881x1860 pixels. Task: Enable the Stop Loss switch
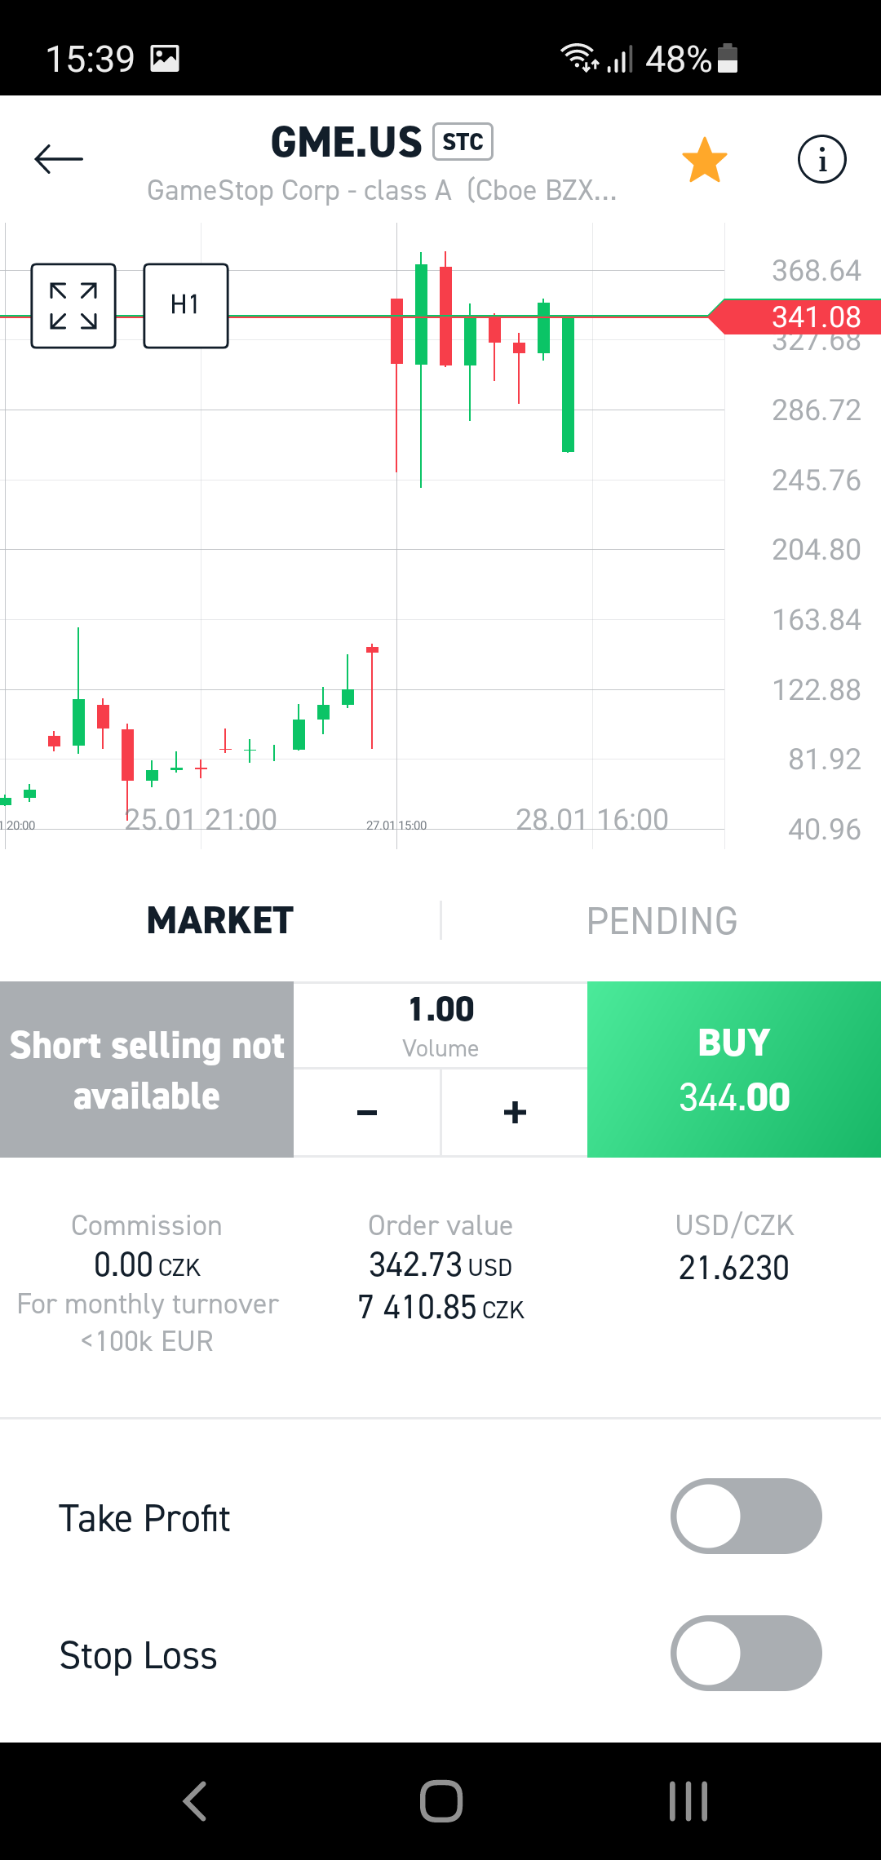click(x=746, y=1653)
